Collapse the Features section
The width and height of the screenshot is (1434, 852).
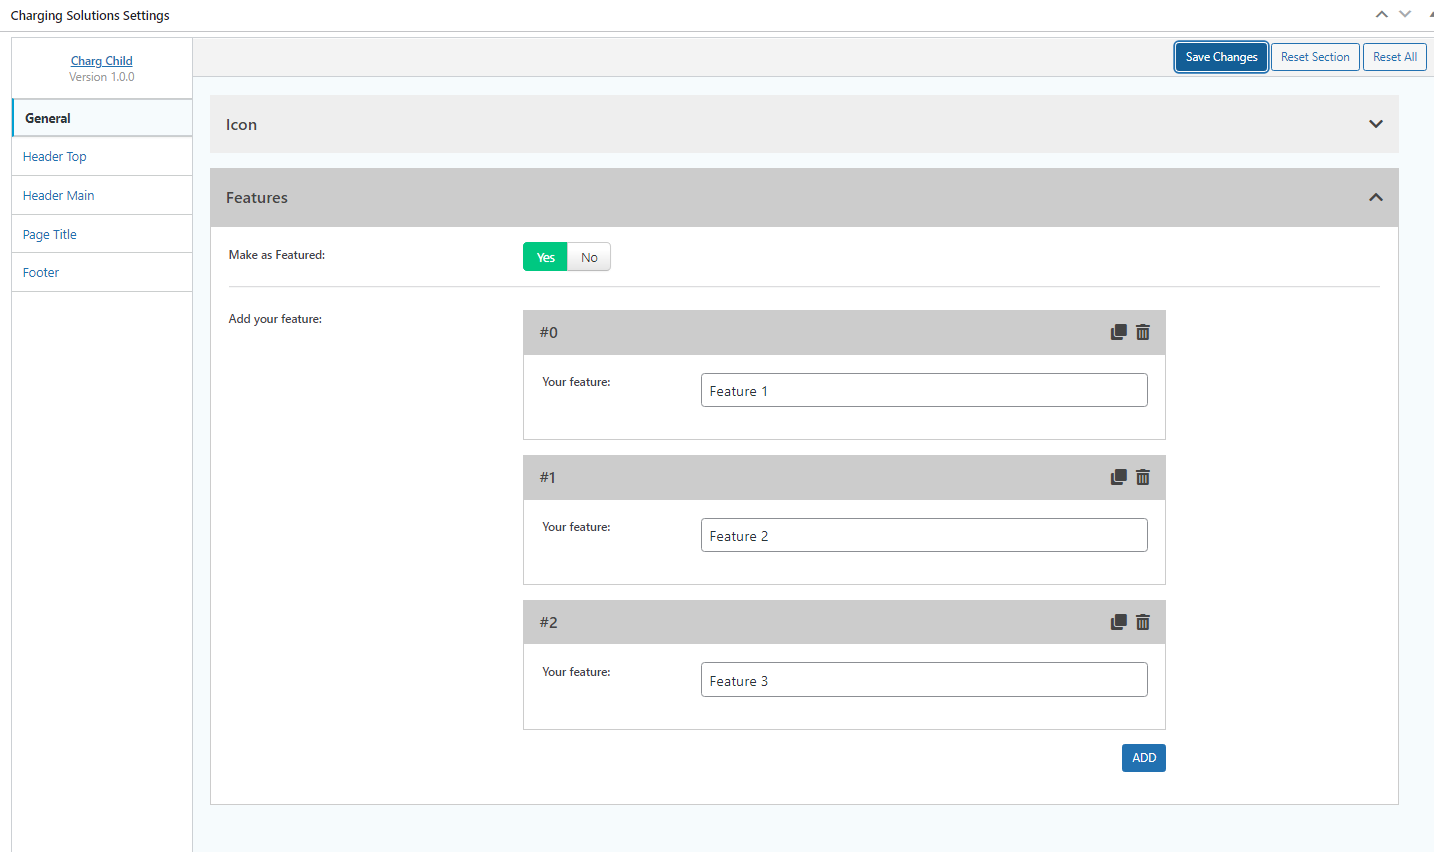pyautogui.click(x=1375, y=197)
